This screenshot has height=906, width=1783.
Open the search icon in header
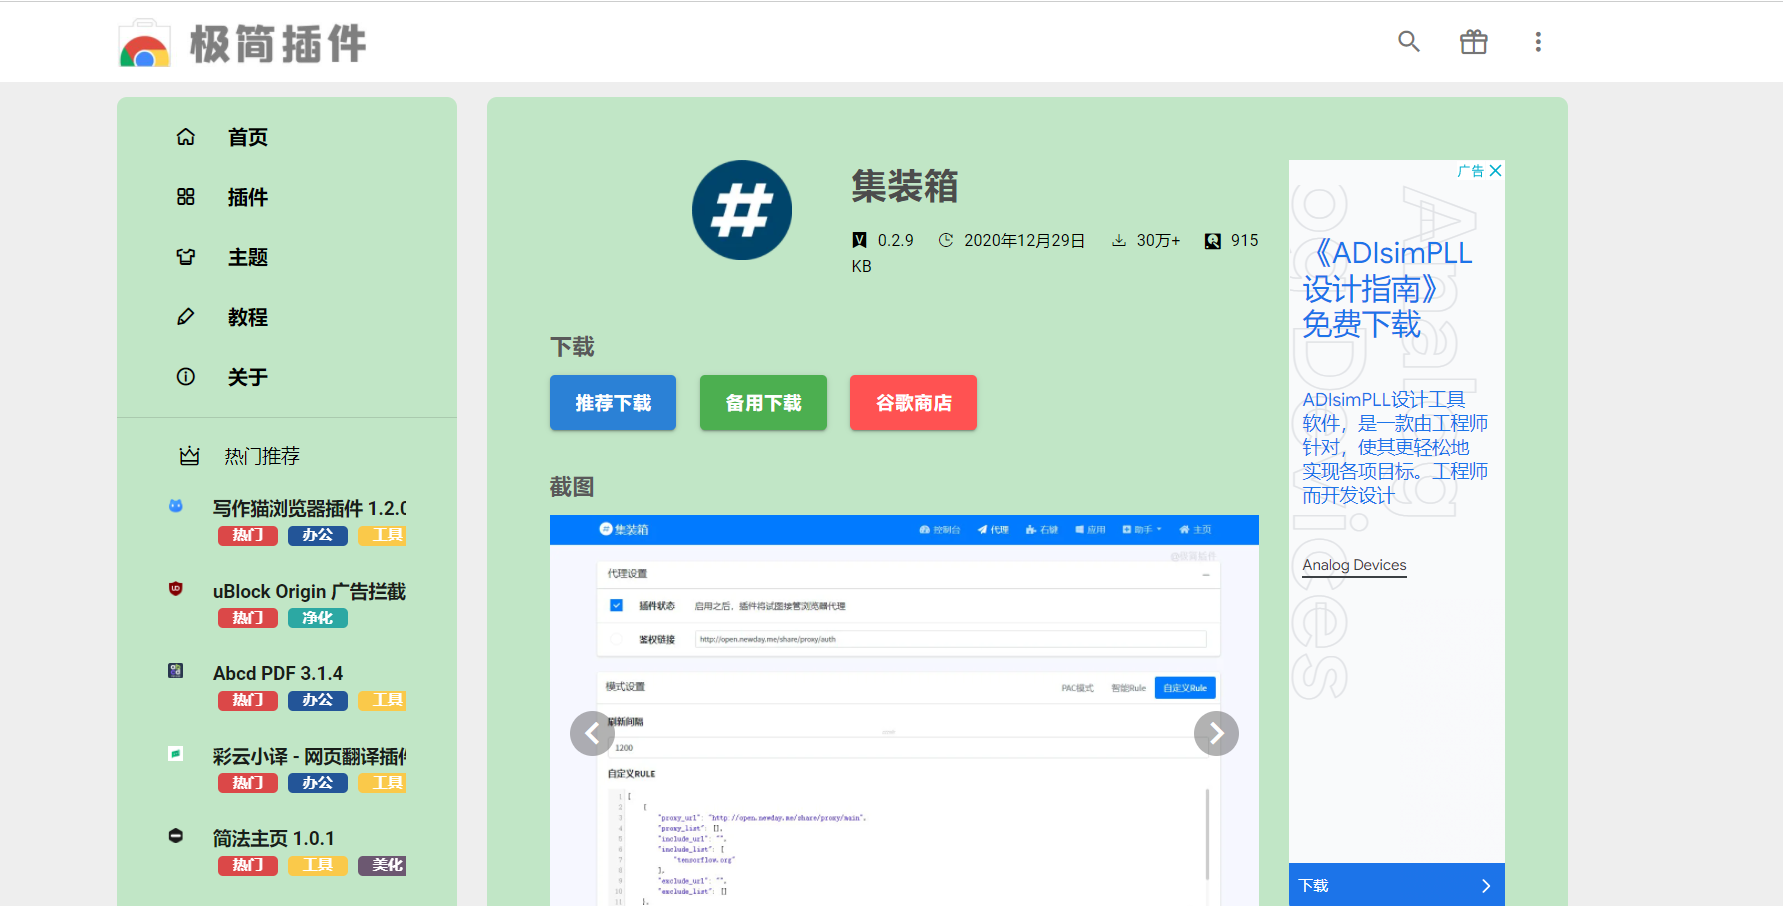[1408, 42]
